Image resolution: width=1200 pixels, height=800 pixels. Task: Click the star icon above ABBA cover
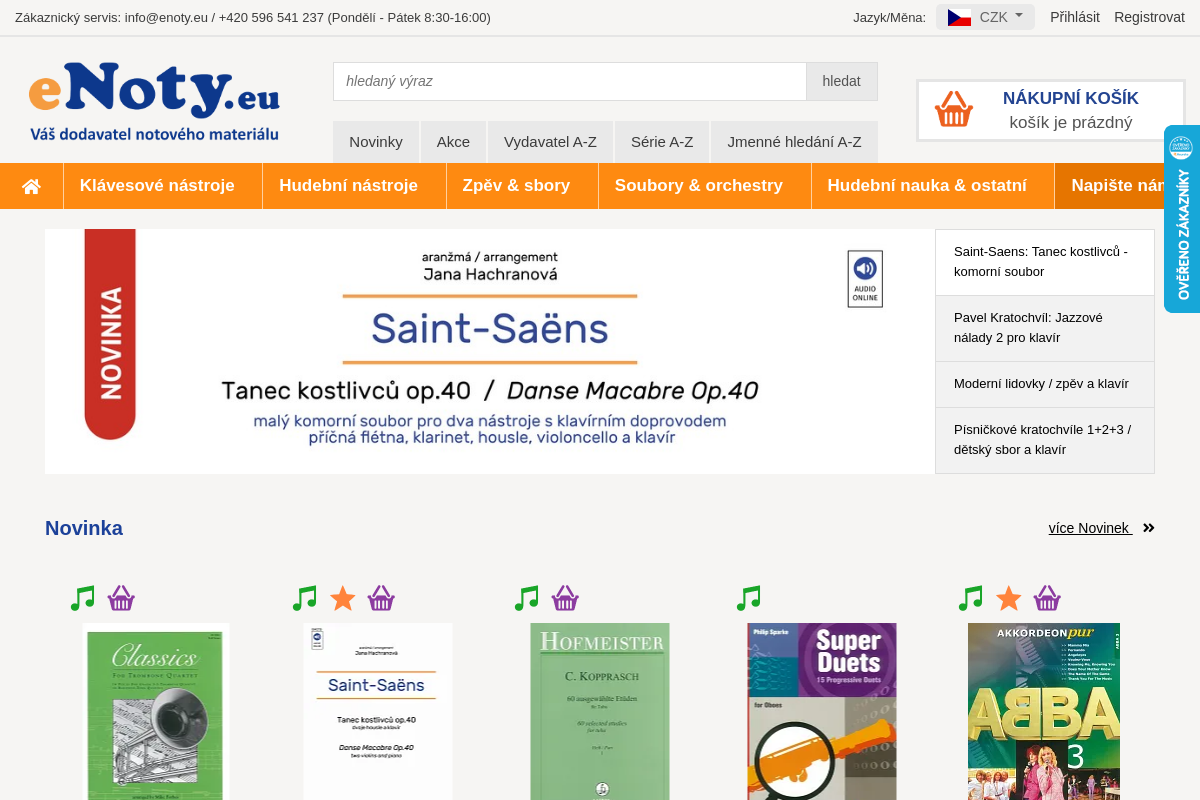[1009, 598]
